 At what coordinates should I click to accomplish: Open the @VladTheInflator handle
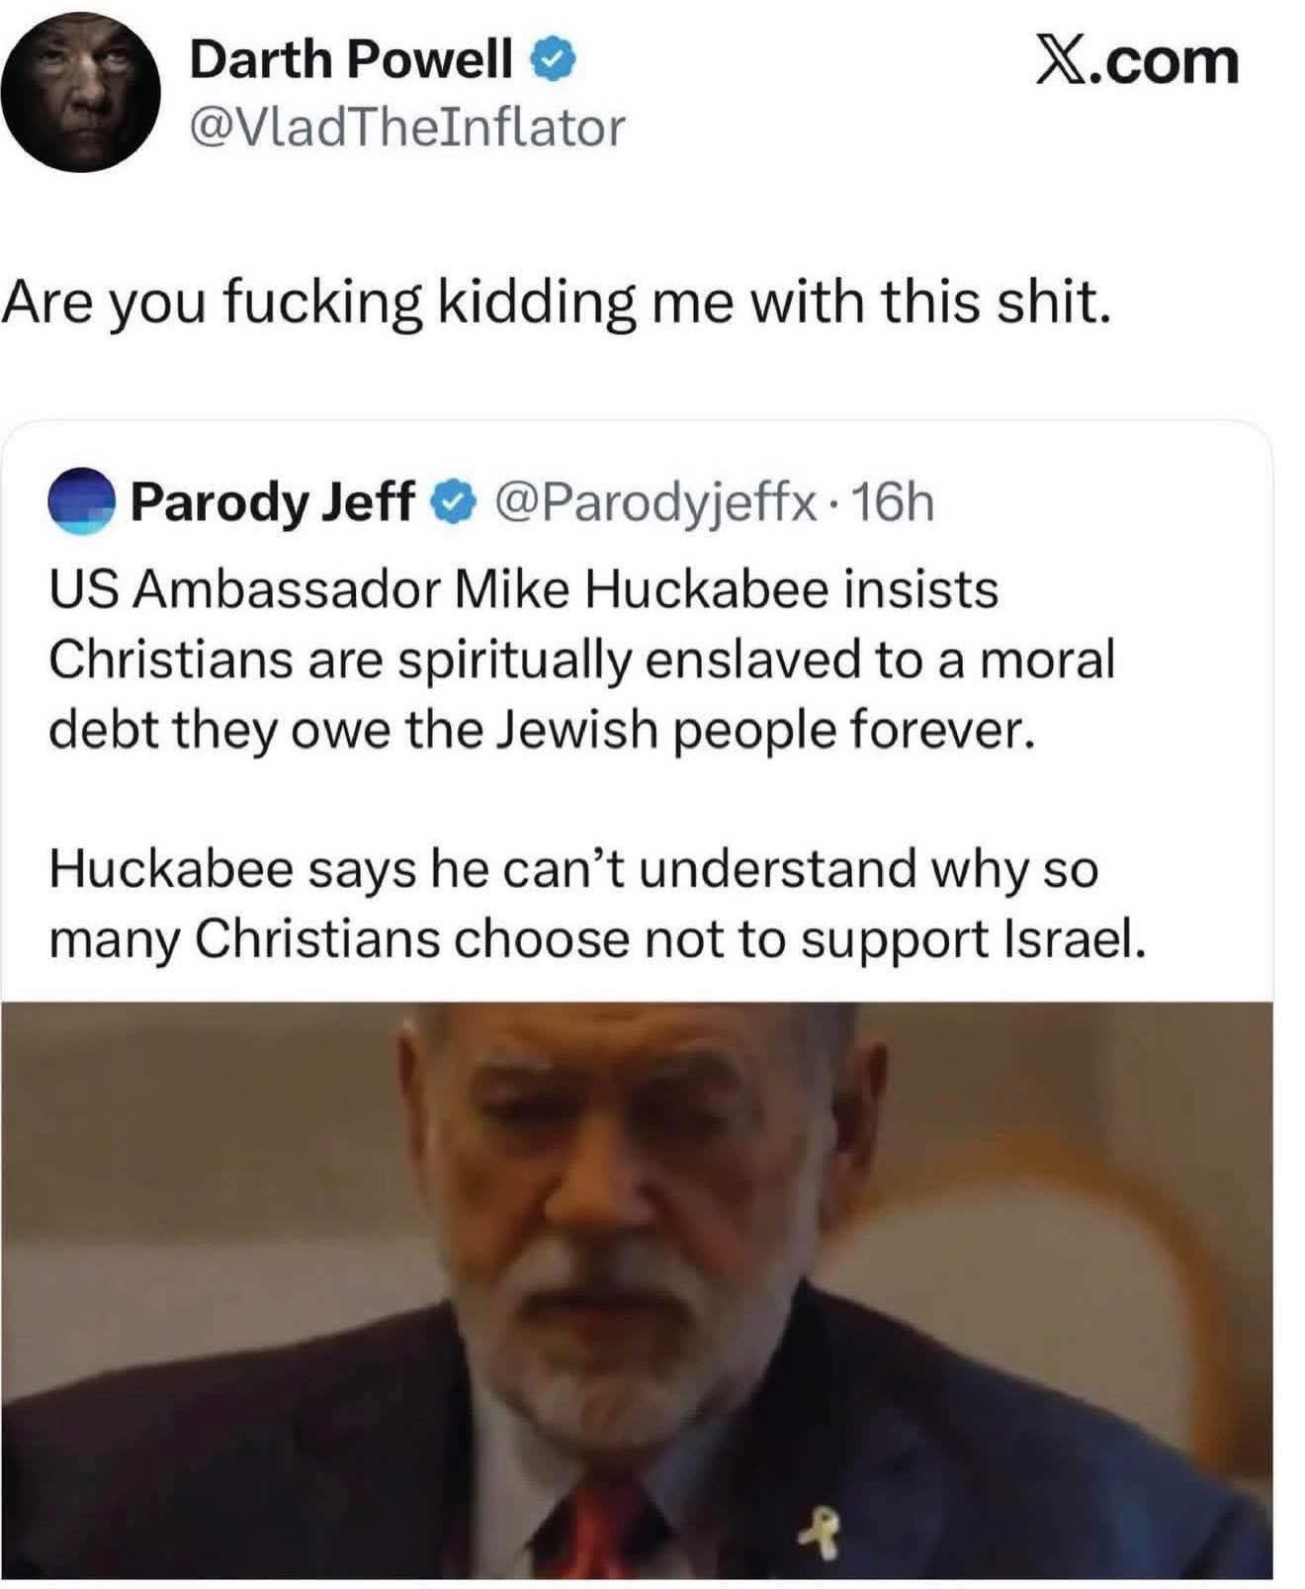pos(407,127)
